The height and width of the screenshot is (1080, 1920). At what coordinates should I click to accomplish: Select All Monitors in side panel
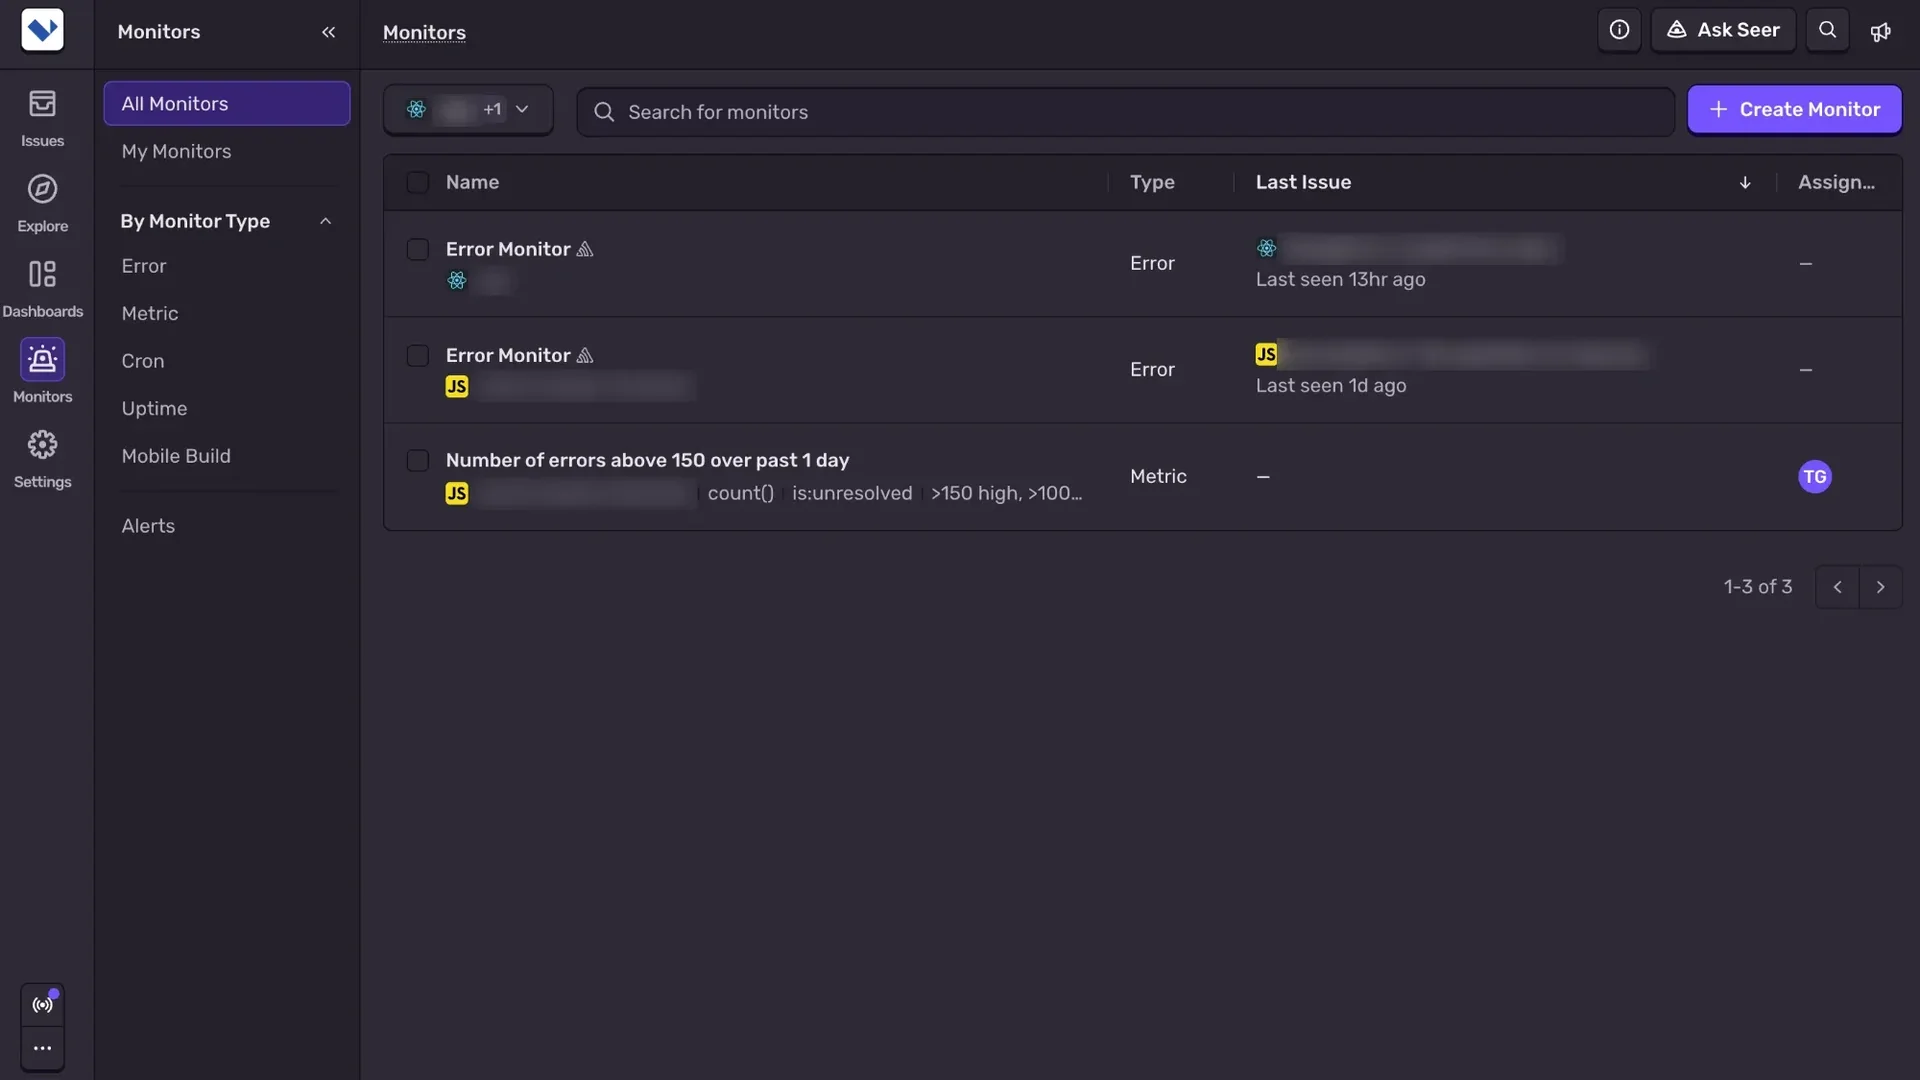[226, 104]
